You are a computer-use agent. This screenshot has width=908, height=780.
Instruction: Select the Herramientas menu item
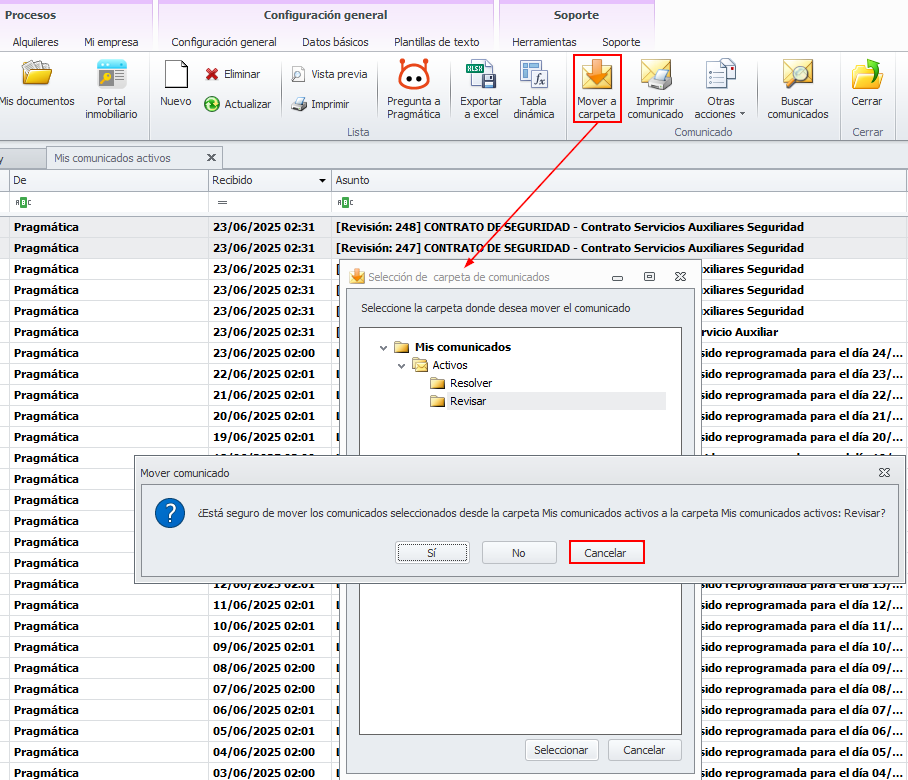(544, 42)
